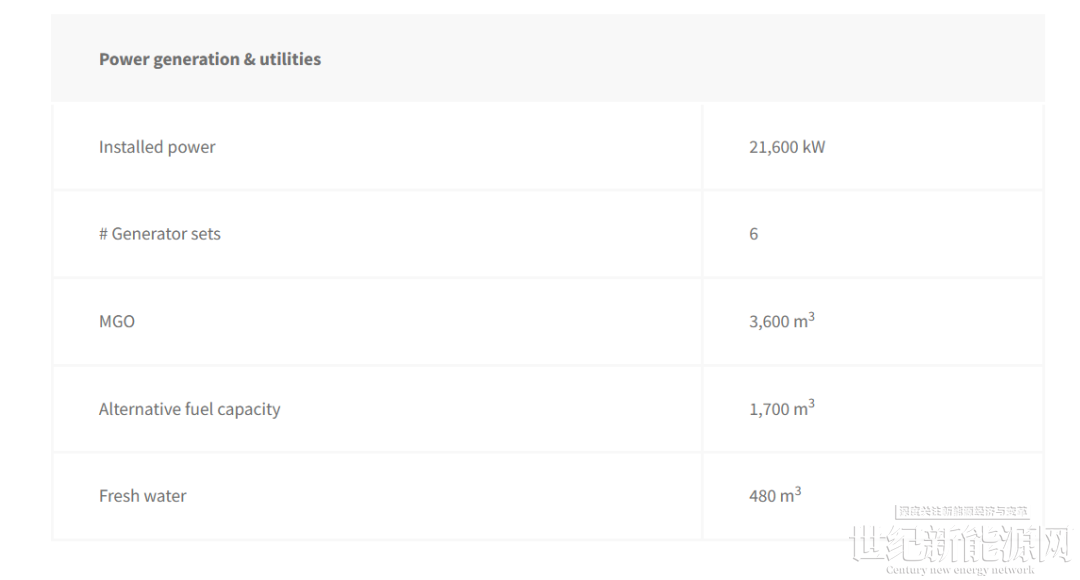Click the Century new energy network text
Screen dimensions: 1080x580
click(960, 570)
